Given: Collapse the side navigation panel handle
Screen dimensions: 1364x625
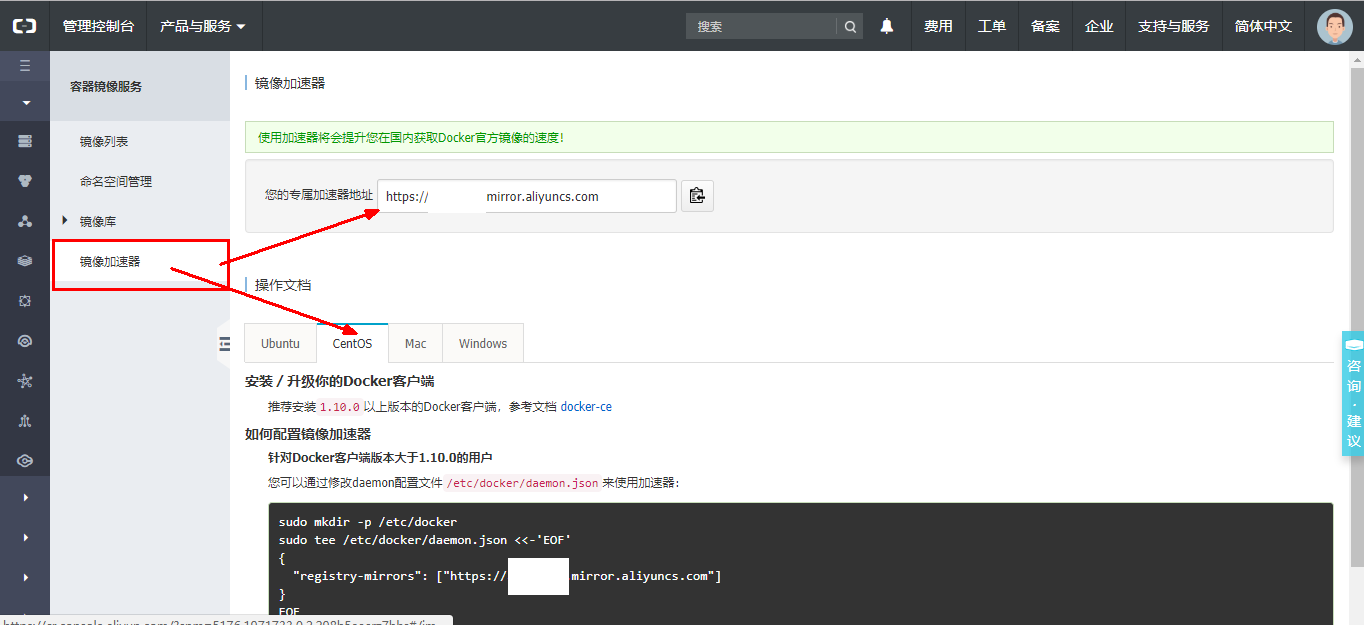Looking at the screenshot, I should (224, 345).
